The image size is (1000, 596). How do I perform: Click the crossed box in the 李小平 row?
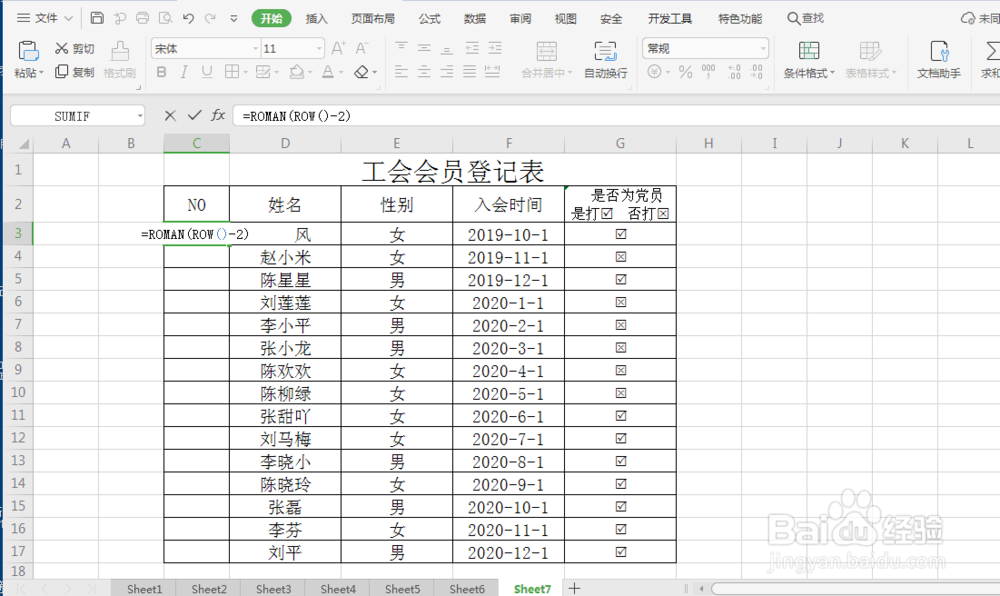[621, 325]
